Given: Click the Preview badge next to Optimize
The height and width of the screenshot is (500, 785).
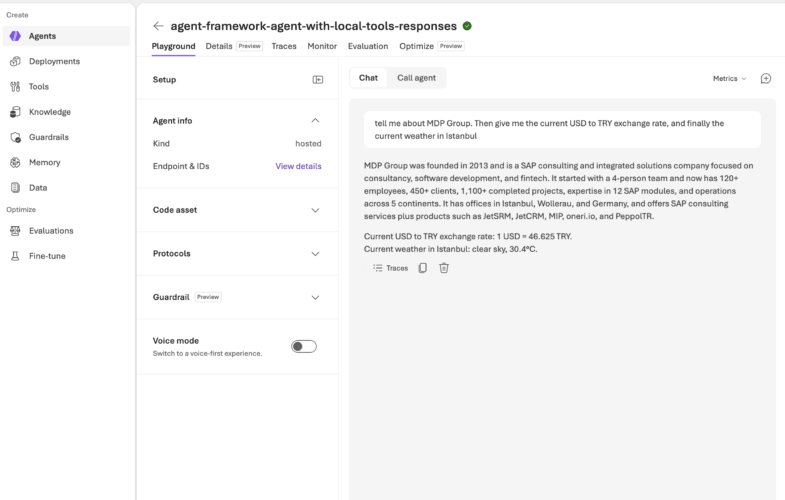Looking at the screenshot, I should 451,46.
